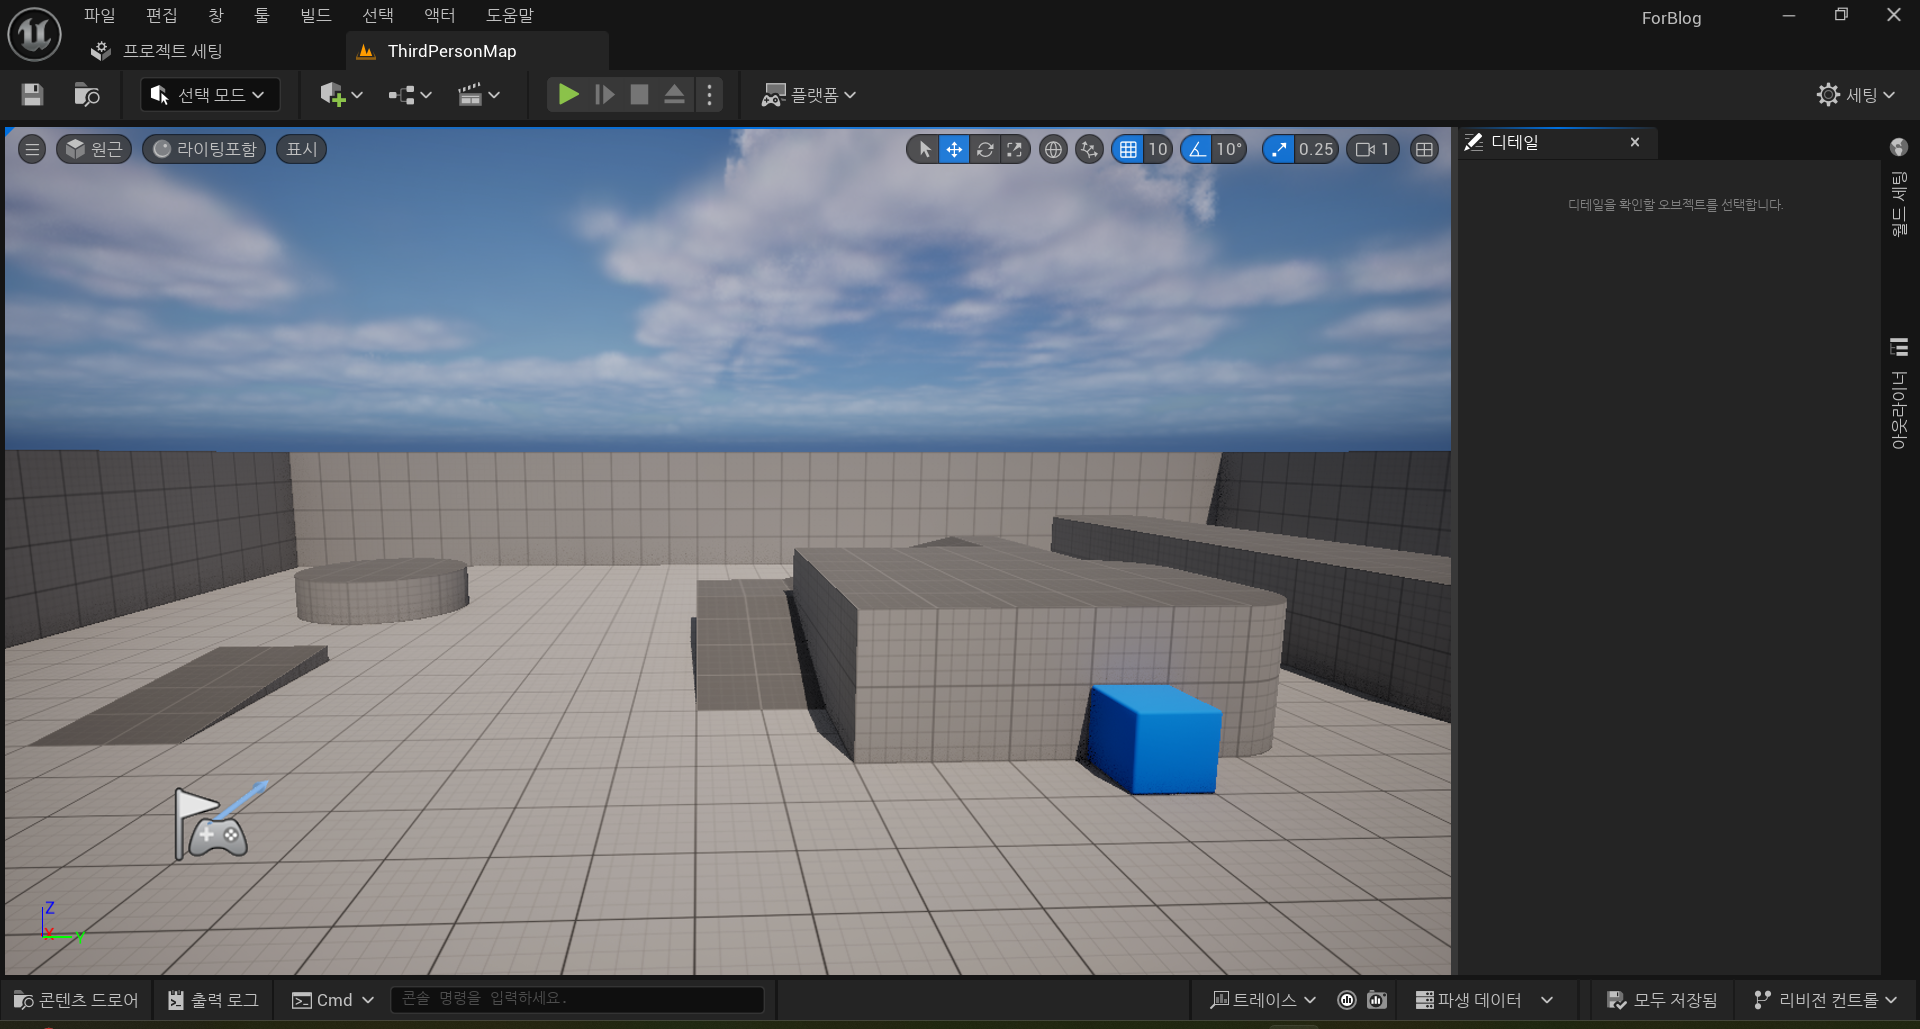Open the 파일 menu
Image resolution: width=1920 pixels, height=1029 pixels.
pos(99,15)
